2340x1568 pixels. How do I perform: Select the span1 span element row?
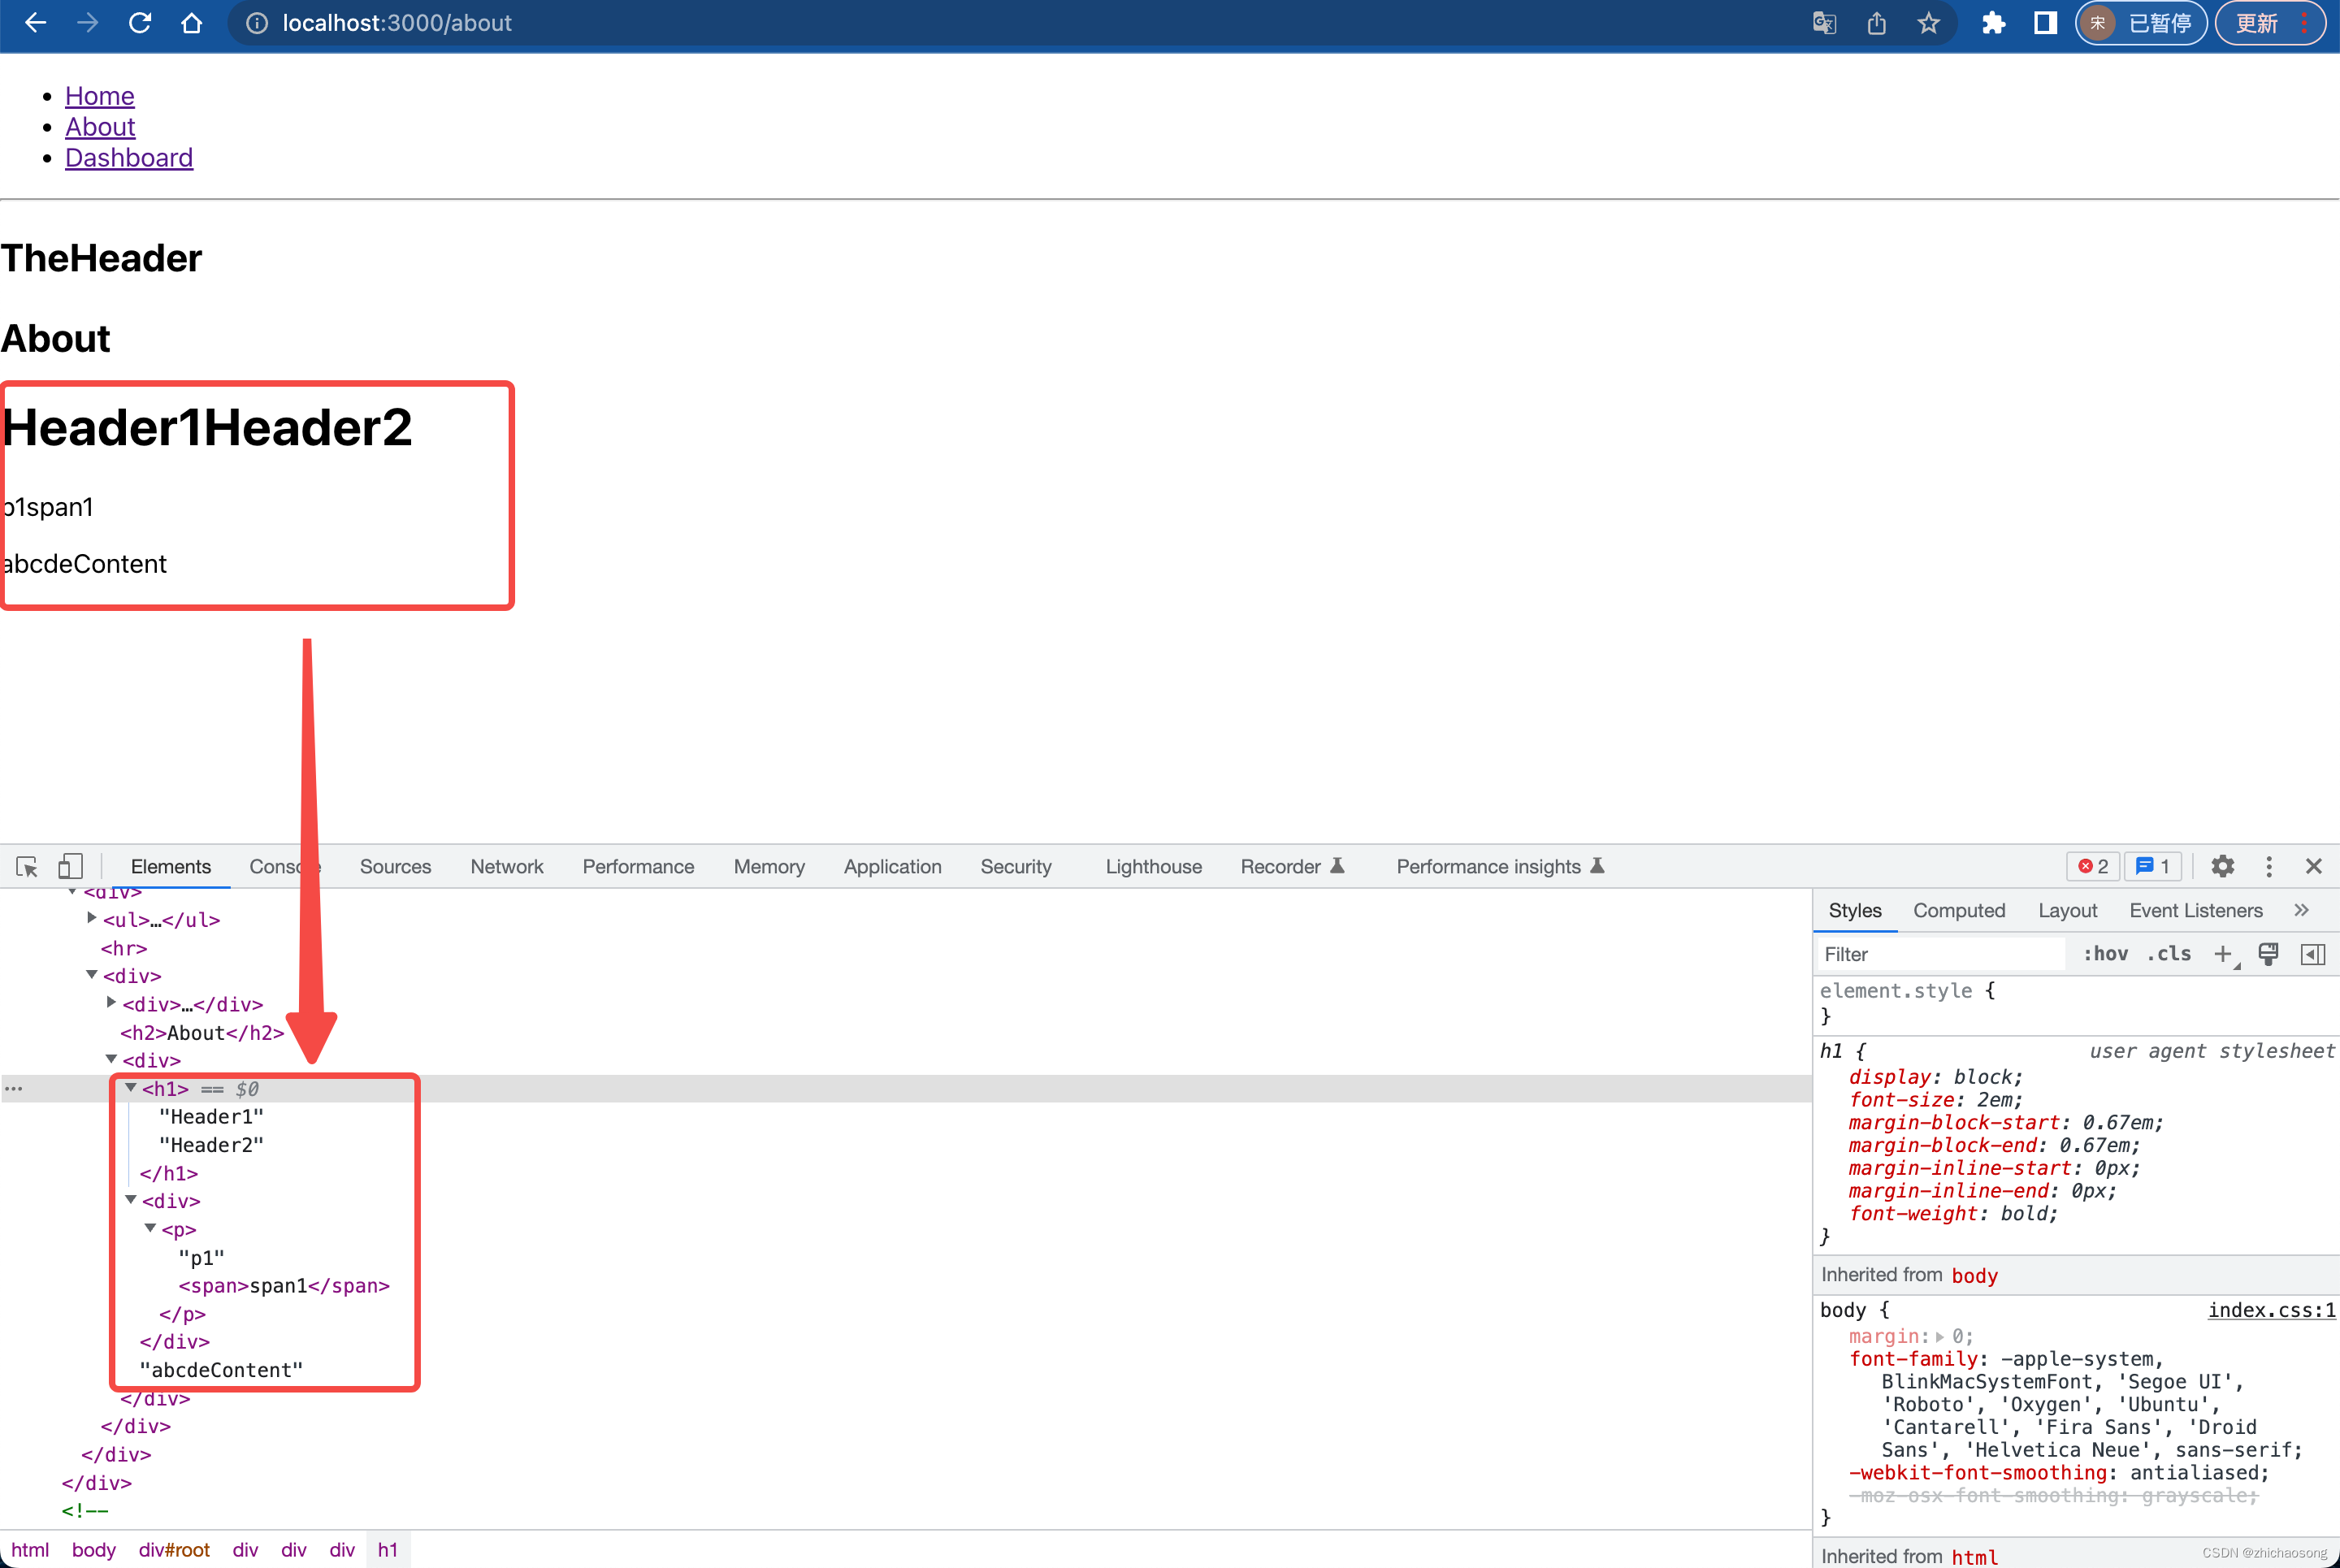(284, 1285)
